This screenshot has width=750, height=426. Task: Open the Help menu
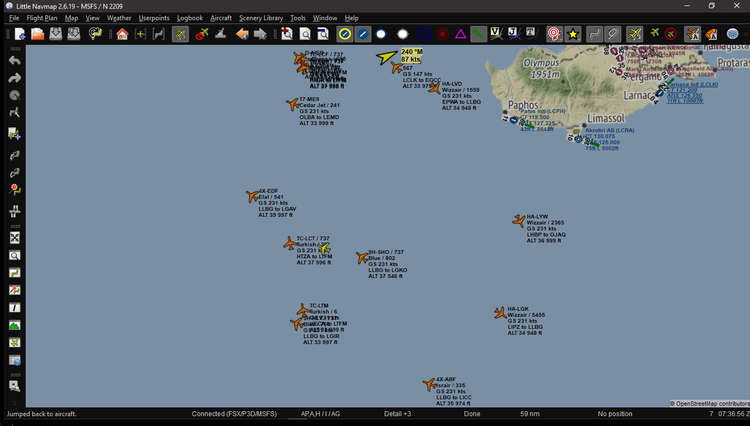click(352, 18)
